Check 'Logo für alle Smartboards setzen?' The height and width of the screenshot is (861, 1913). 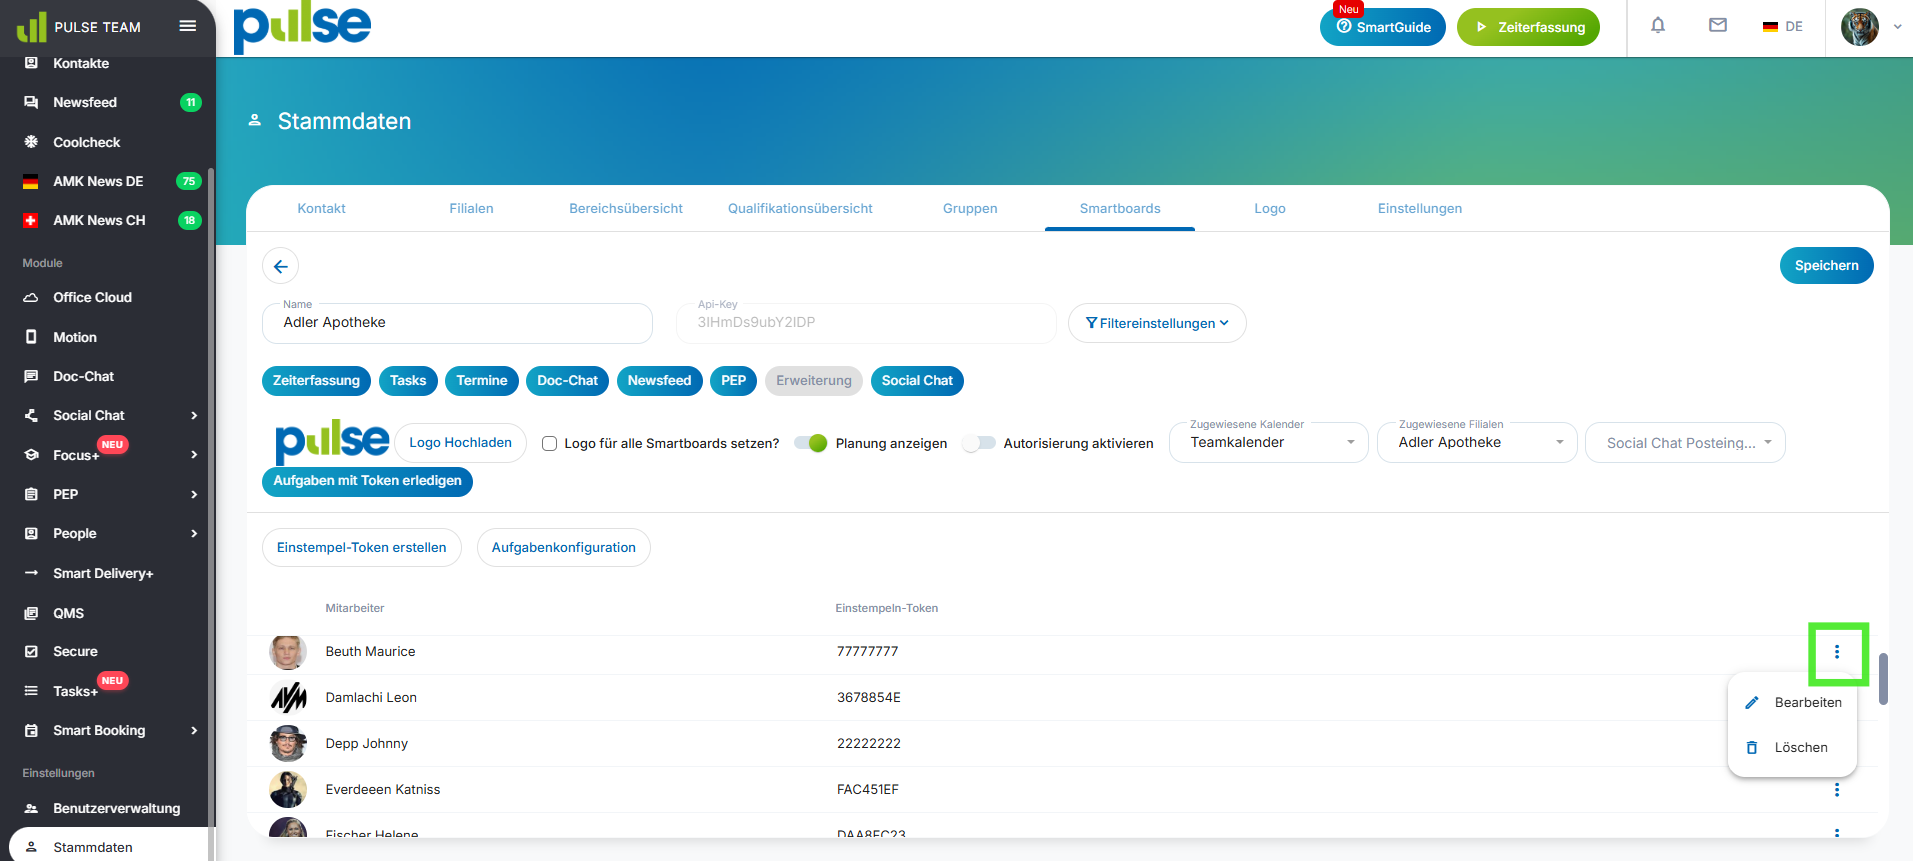[549, 443]
